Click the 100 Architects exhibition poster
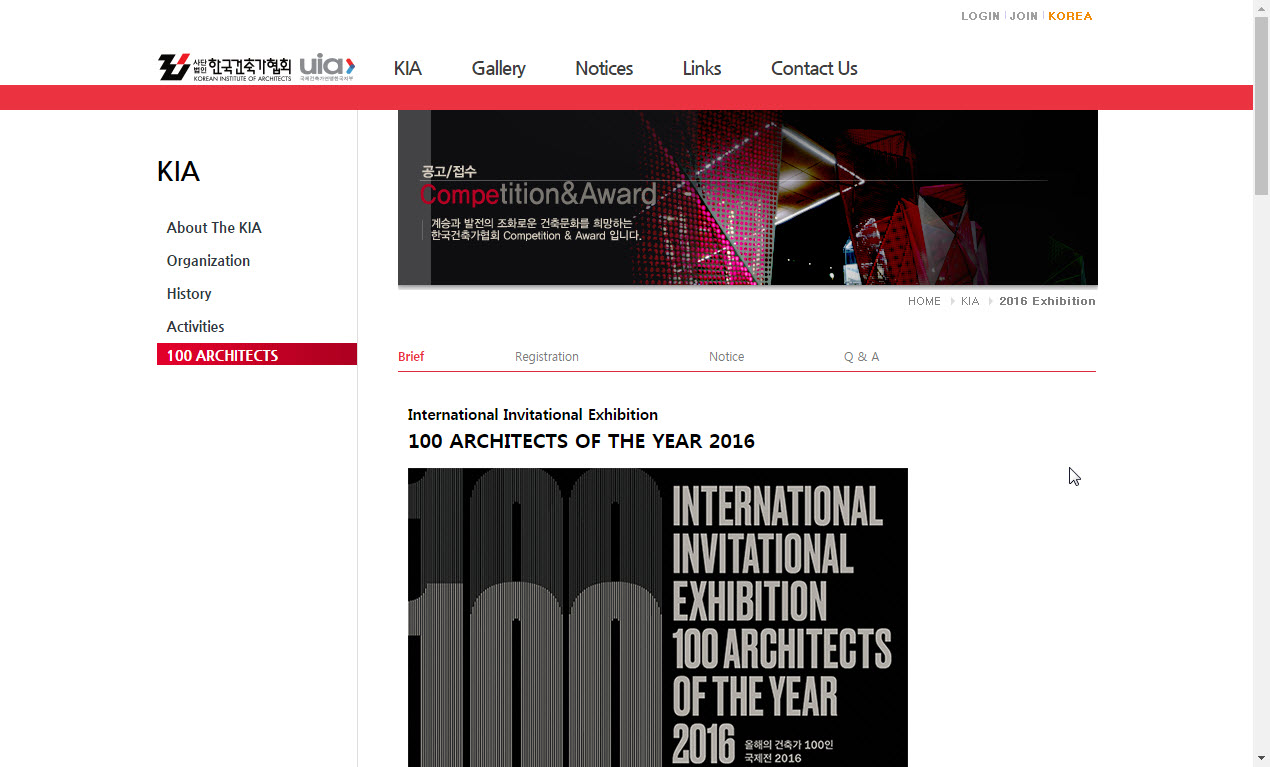This screenshot has height=767, width=1270. (x=657, y=617)
